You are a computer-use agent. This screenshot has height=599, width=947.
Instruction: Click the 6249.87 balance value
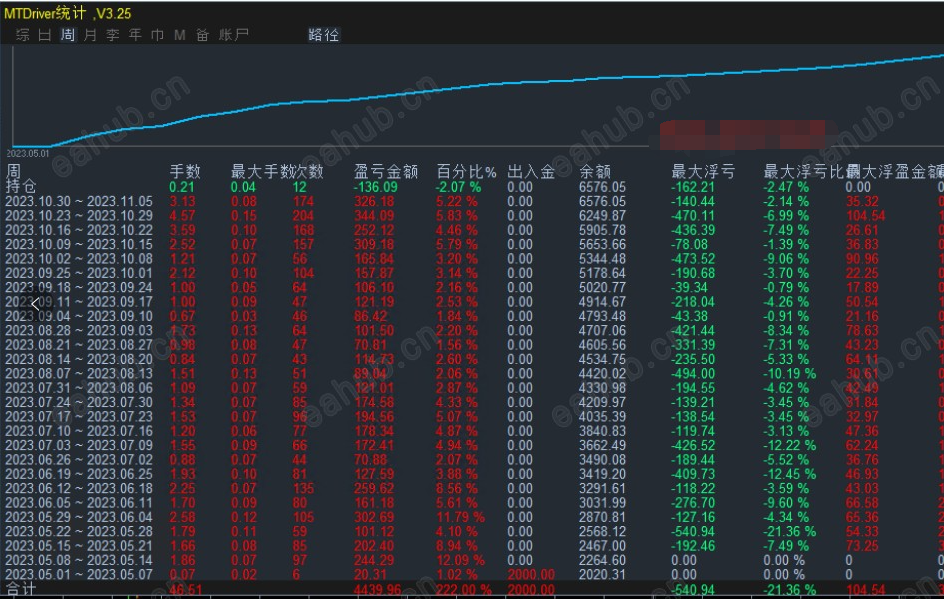tap(602, 216)
